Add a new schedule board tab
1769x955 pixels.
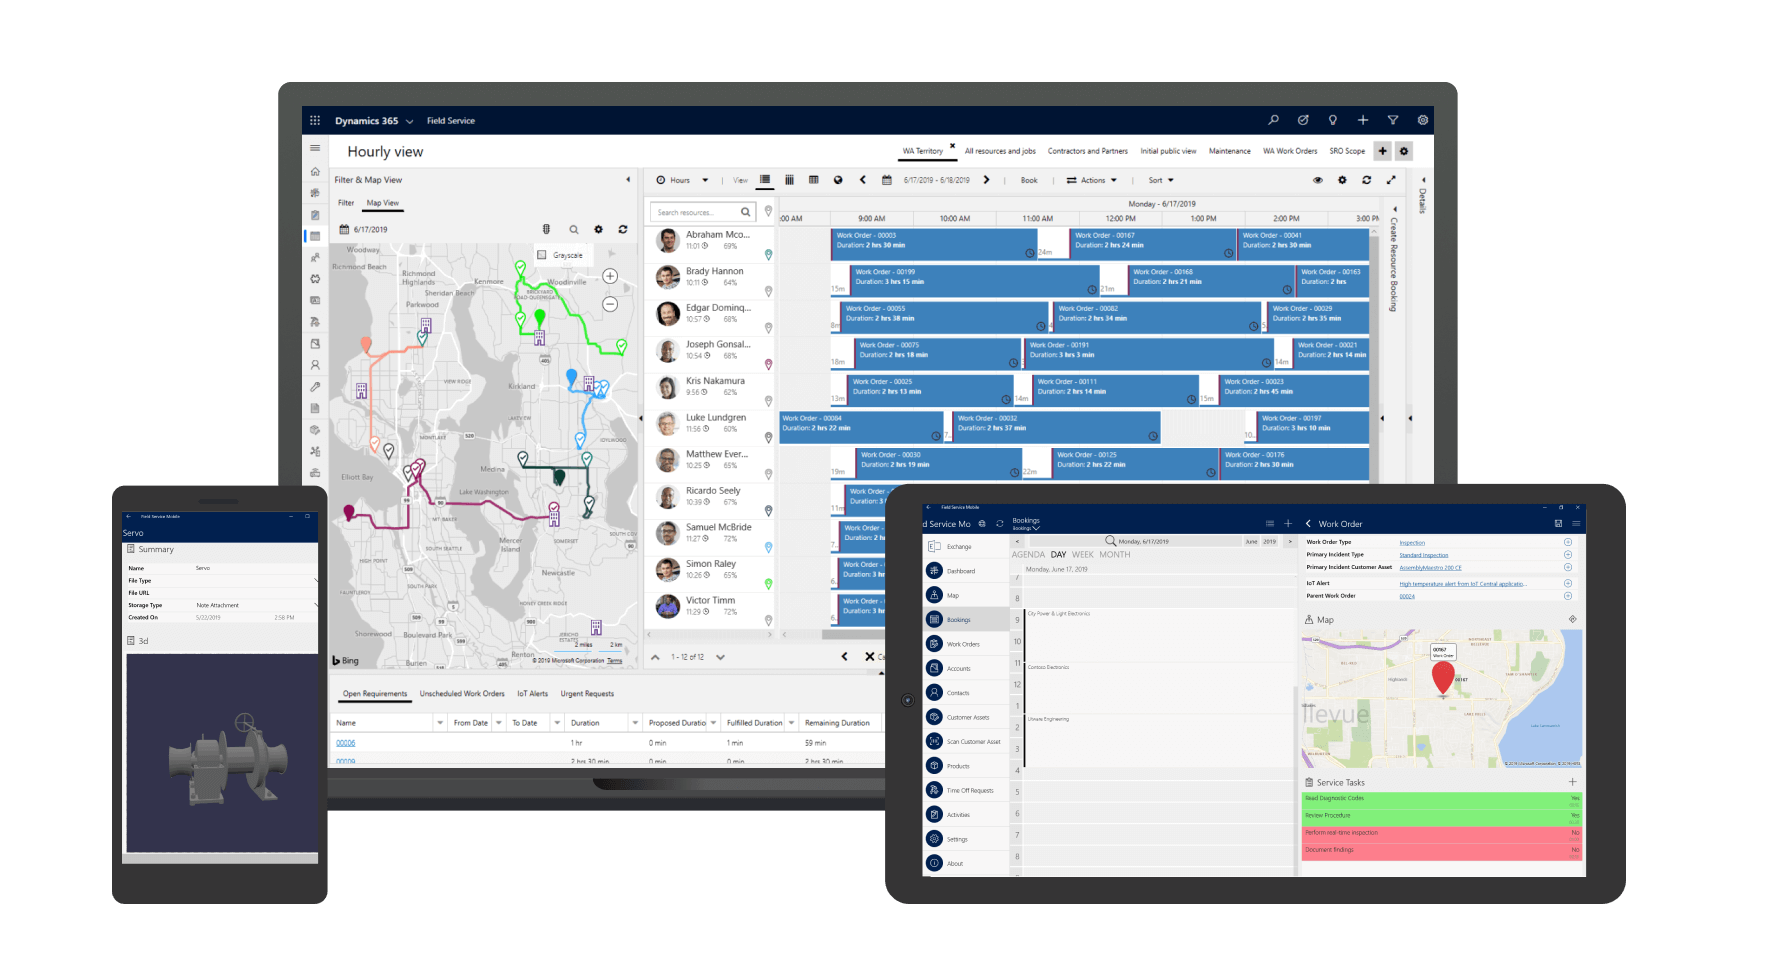click(1383, 151)
